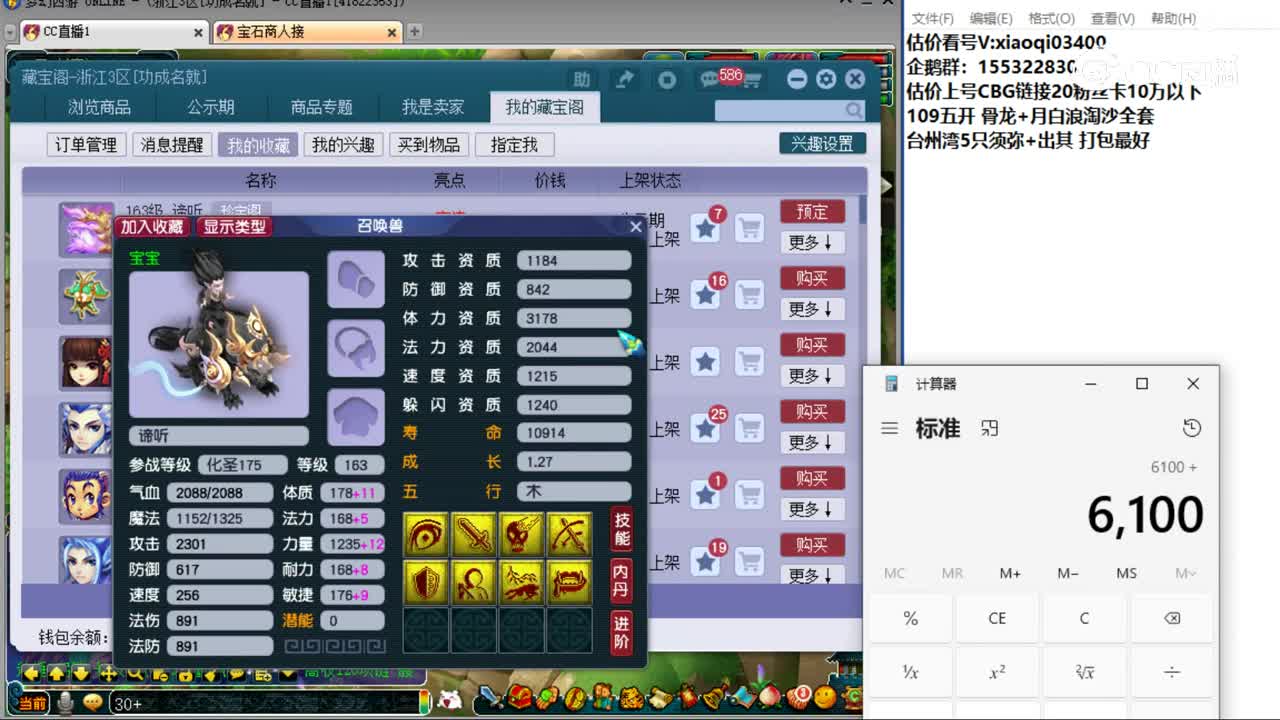Click the 助 help icon in the title bar
The image size is (1280, 720).
[x=580, y=80]
